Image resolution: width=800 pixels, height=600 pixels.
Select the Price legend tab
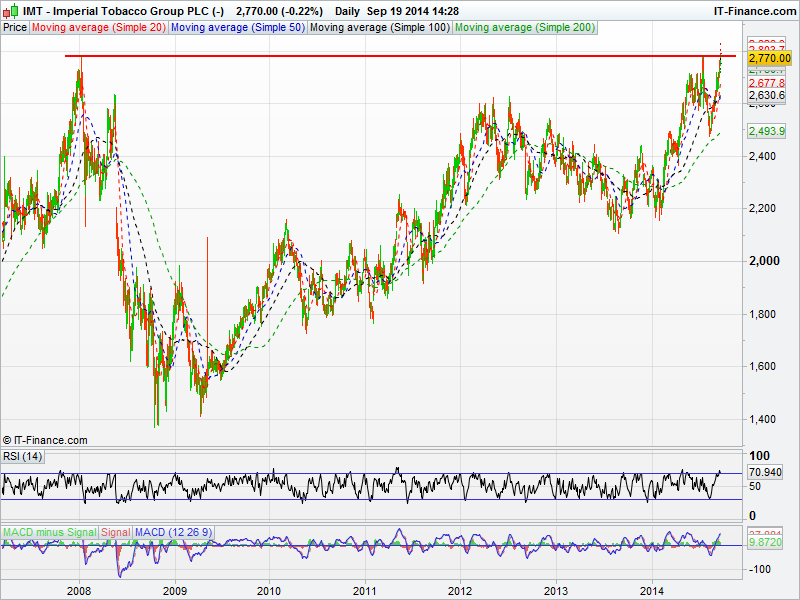(x=15, y=27)
